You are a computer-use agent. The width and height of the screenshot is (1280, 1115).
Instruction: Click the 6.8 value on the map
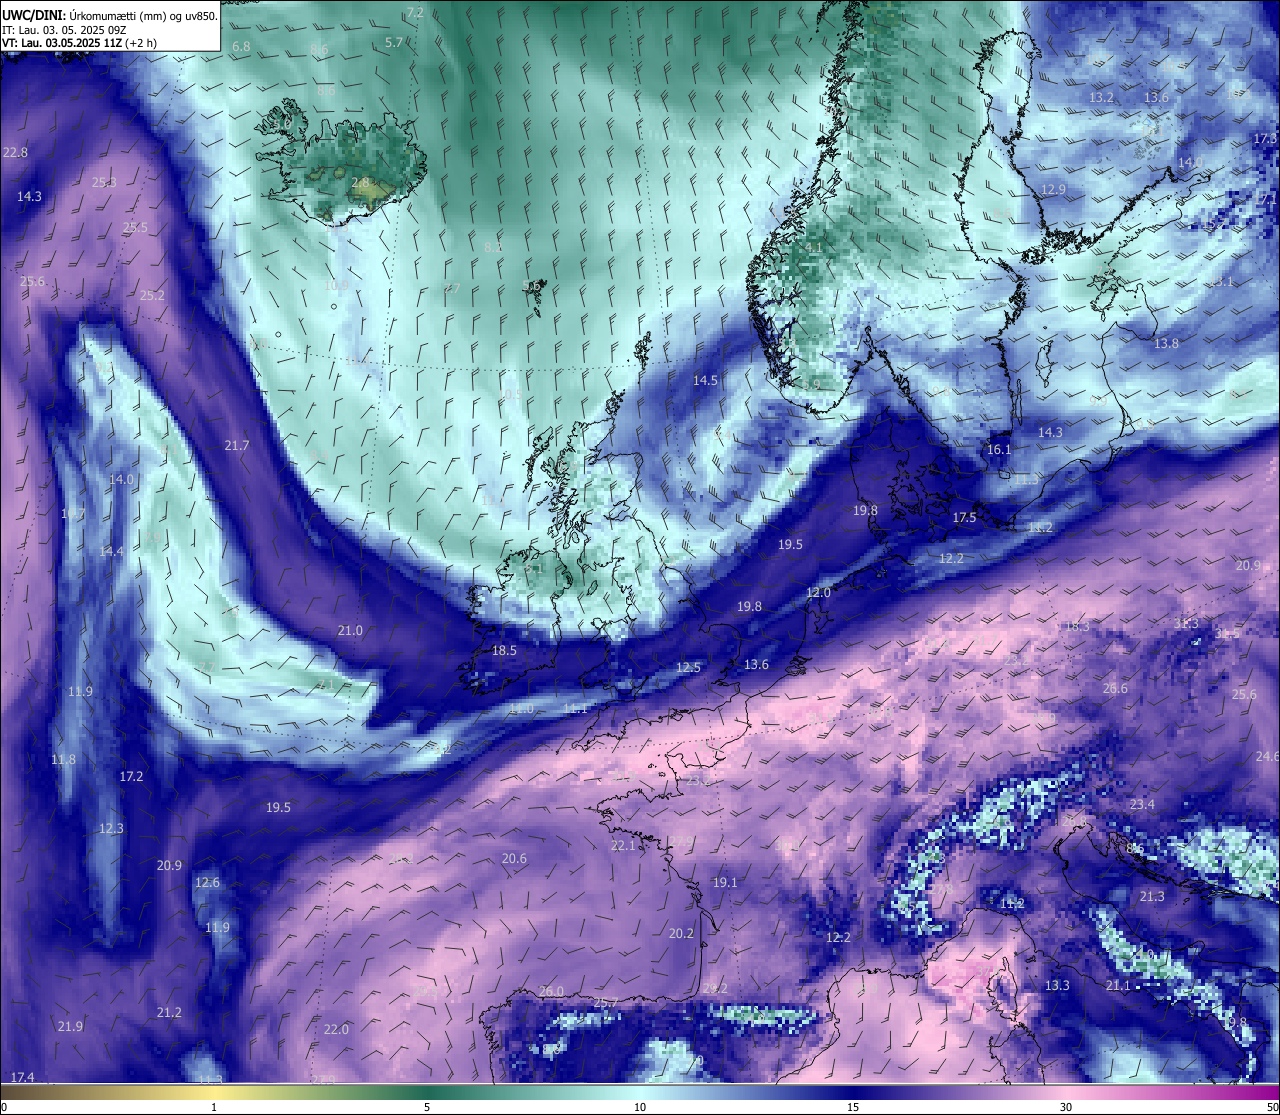pos(241,47)
